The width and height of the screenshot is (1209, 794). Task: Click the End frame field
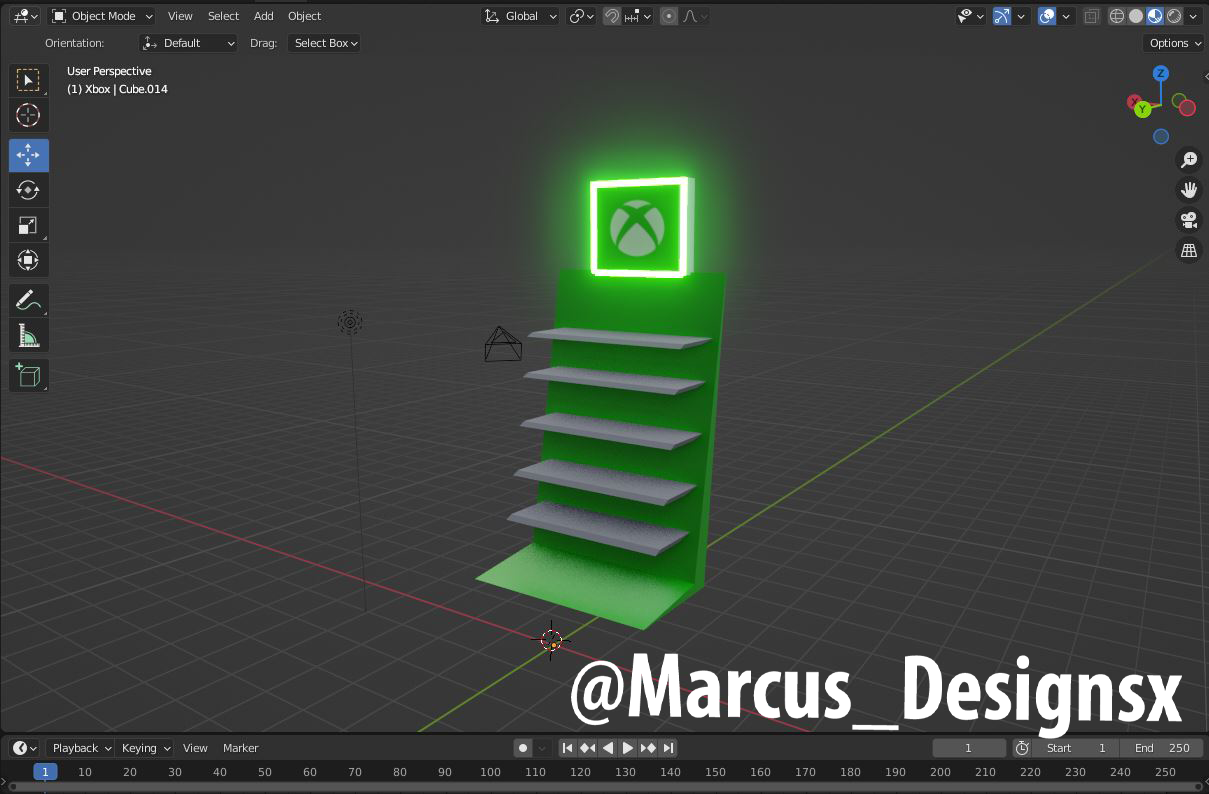[x=1161, y=748]
